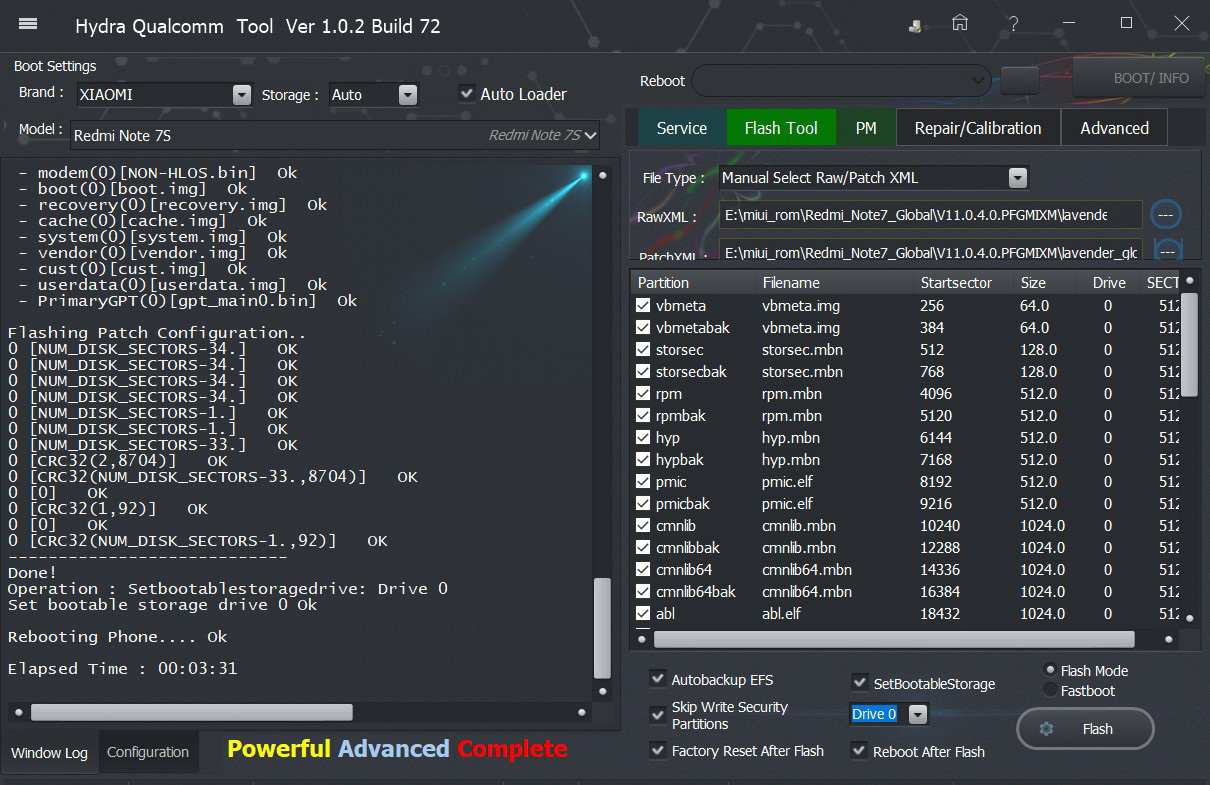The height and width of the screenshot is (785, 1210).
Task: Toggle Skip Write Security Partitions
Action: pos(657,715)
